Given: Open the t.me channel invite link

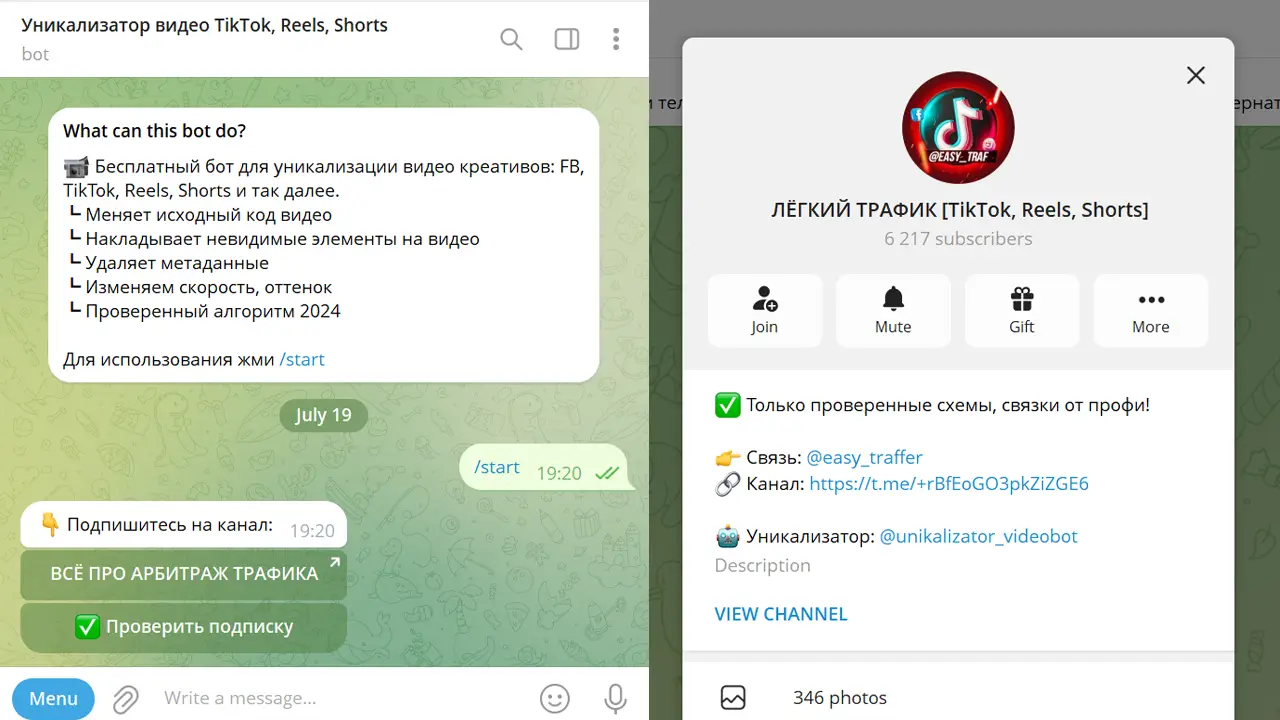Looking at the screenshot, I should 949,484.
